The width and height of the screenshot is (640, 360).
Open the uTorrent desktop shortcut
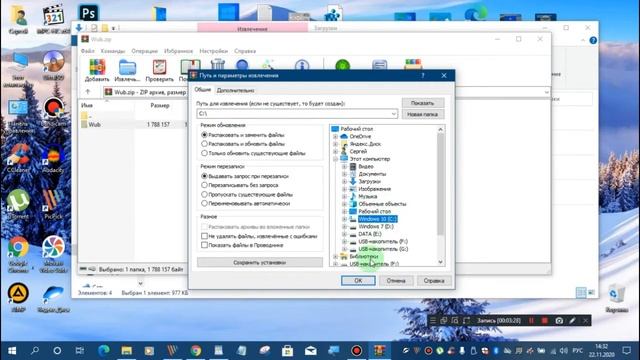pos(18,204)
